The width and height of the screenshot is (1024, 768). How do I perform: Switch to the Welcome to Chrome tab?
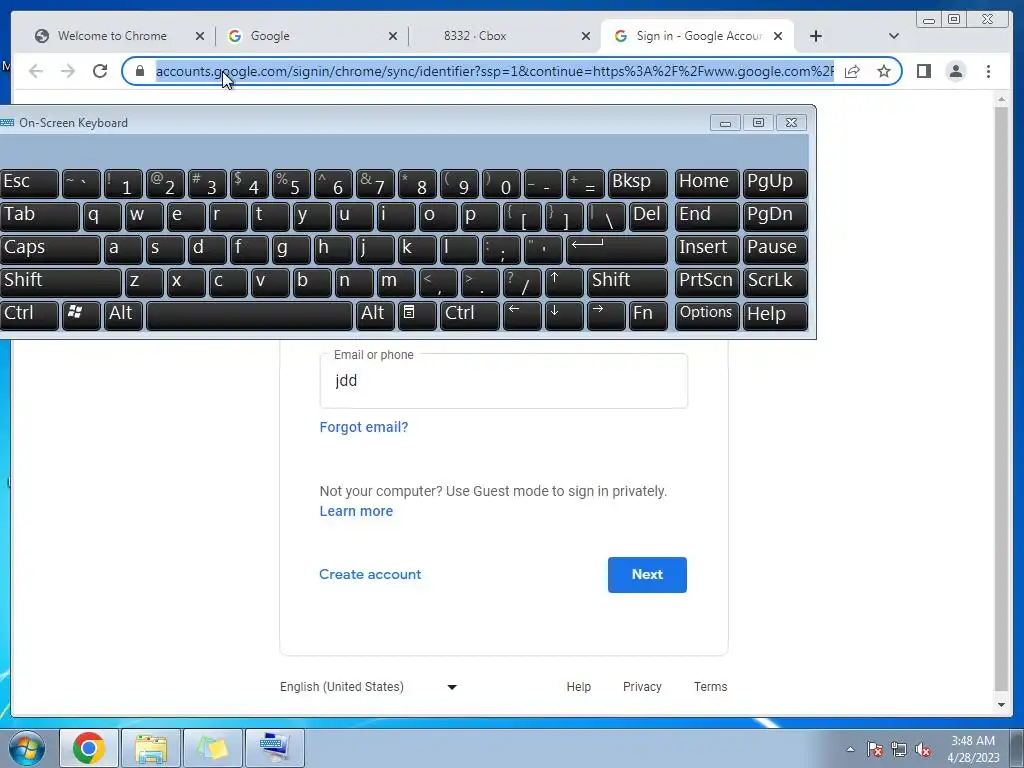point(112,36)
